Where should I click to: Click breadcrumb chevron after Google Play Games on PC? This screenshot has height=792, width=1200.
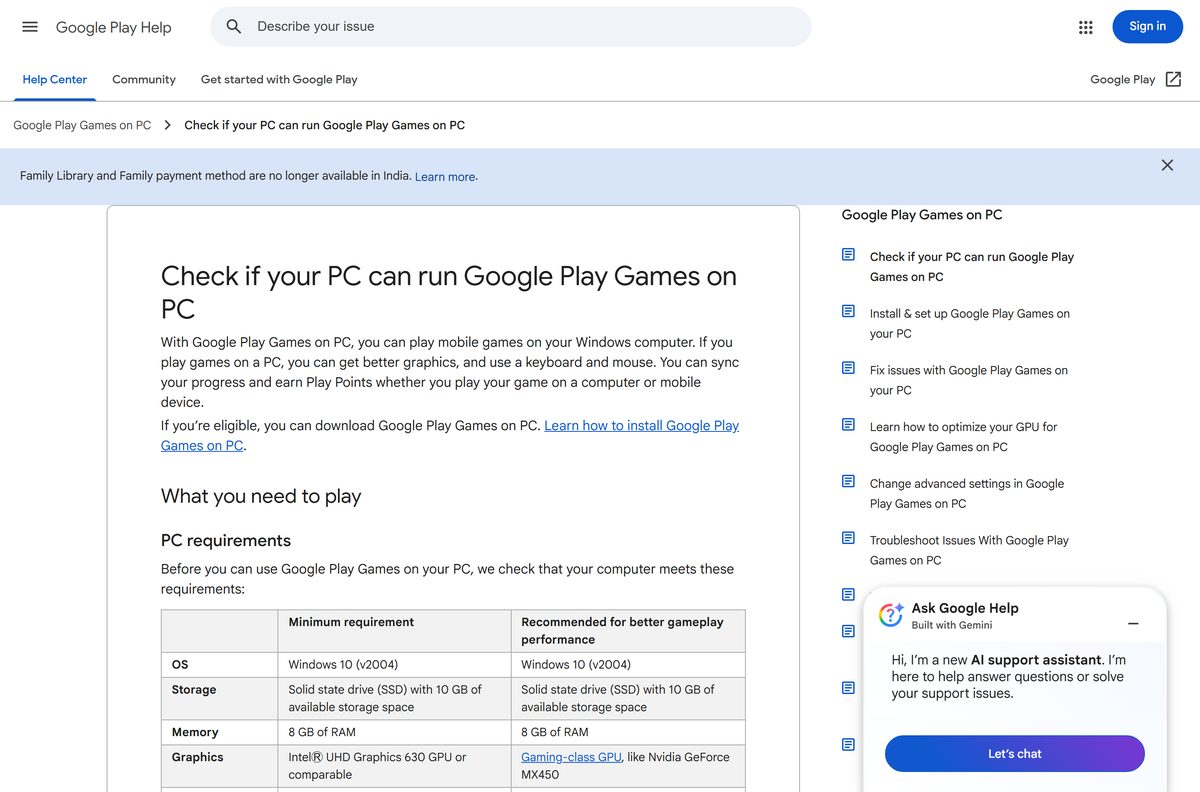point(167,125)
